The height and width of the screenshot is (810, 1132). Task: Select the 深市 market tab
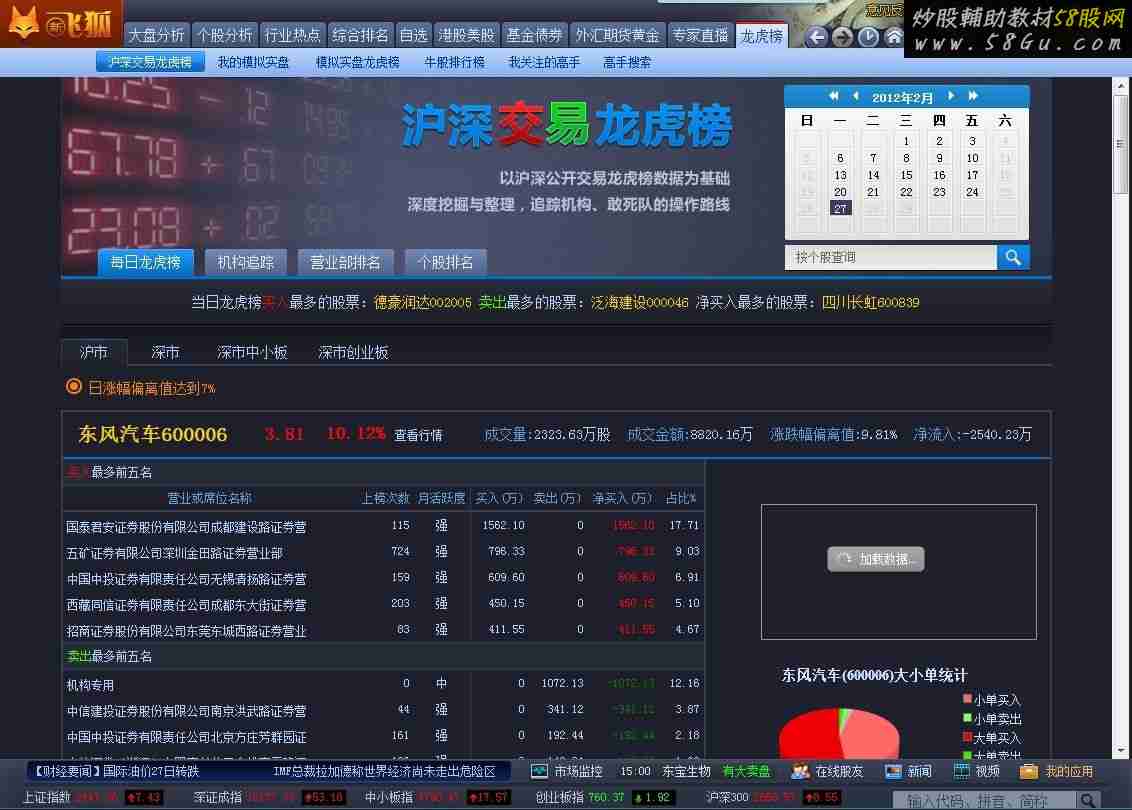click(x=165, y=352)
